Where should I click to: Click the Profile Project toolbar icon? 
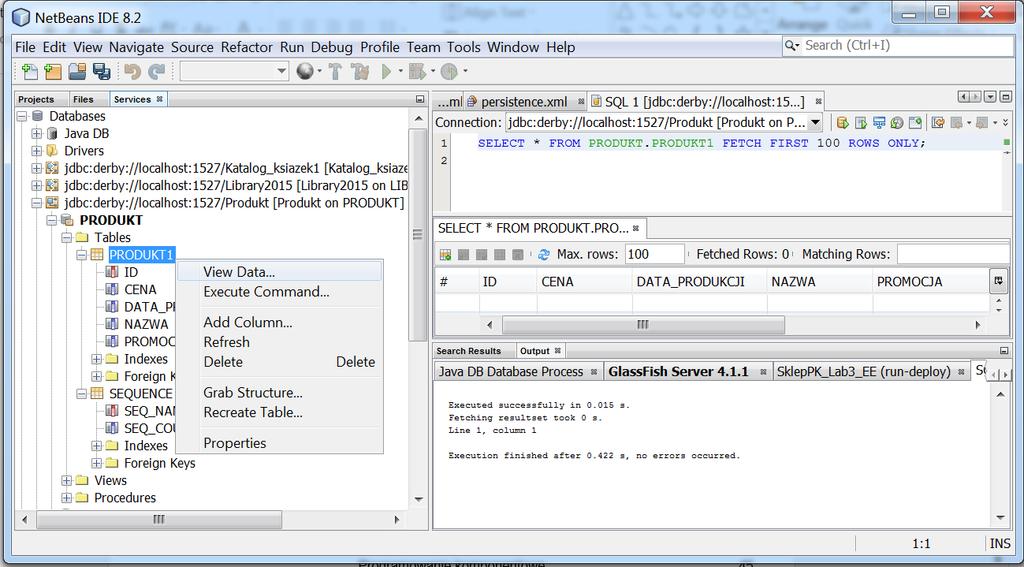449,71
